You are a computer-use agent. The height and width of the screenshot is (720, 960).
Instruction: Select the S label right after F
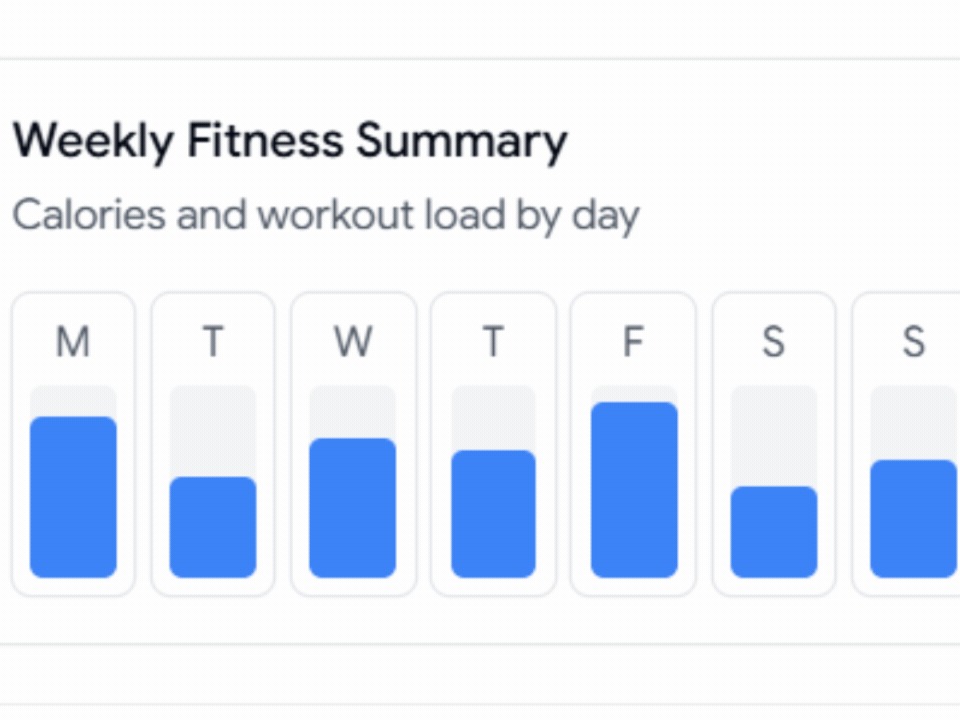pos(773,342)
